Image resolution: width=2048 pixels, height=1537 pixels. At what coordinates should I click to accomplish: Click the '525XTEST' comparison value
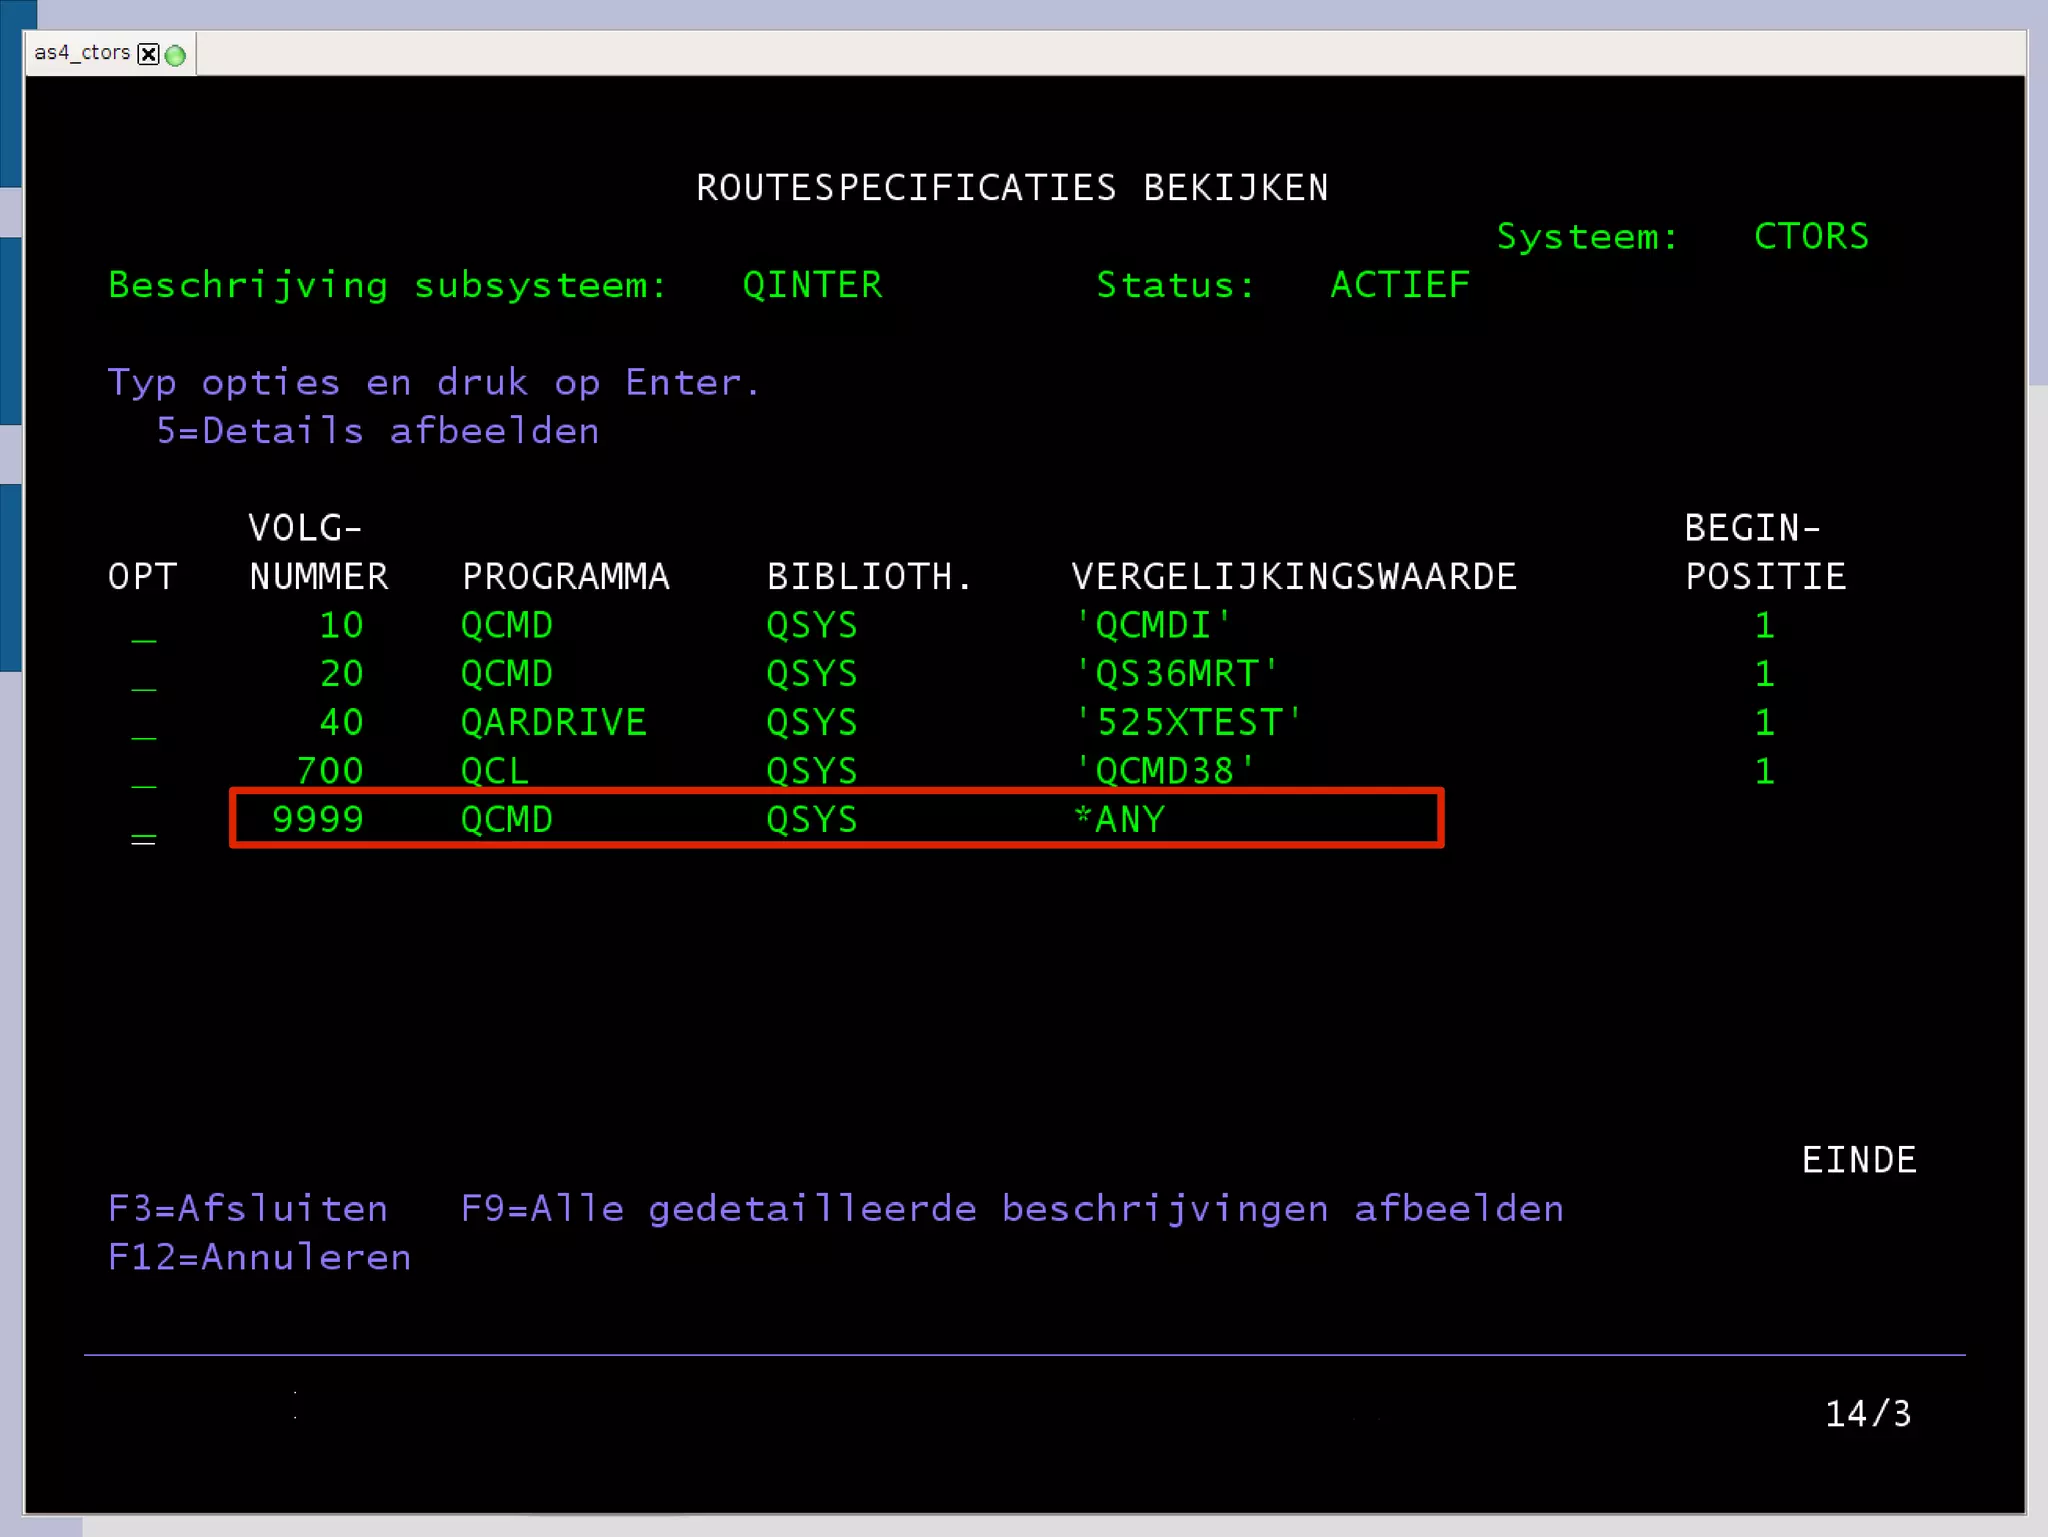click(1187, 723)
